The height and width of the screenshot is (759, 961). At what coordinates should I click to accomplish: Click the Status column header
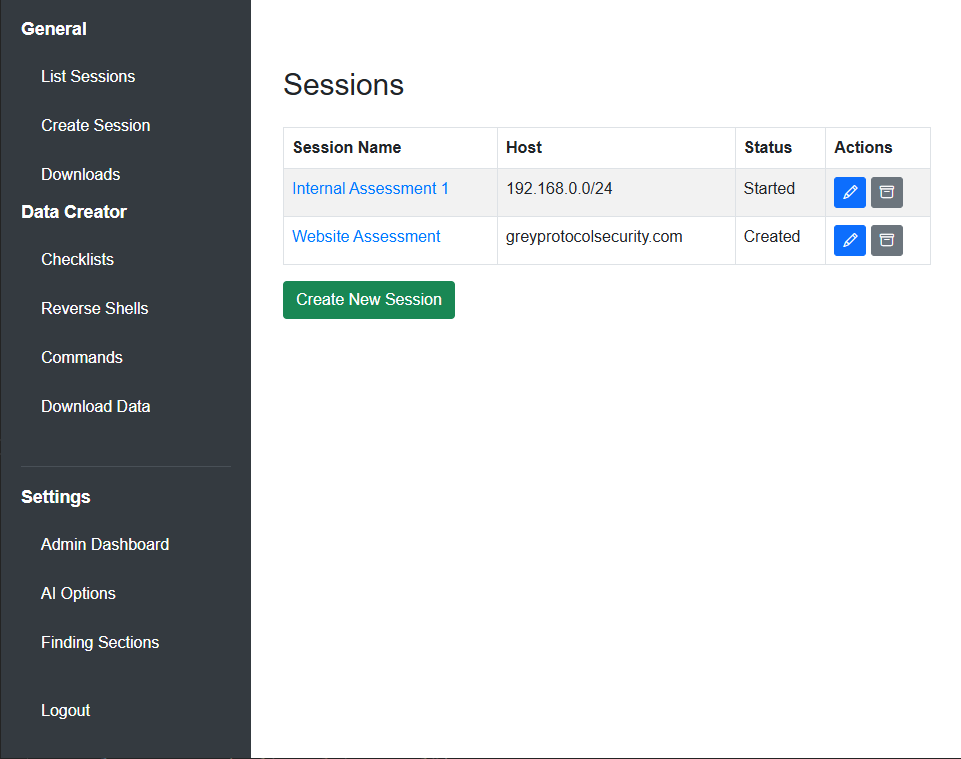click(x=768, y=147)
